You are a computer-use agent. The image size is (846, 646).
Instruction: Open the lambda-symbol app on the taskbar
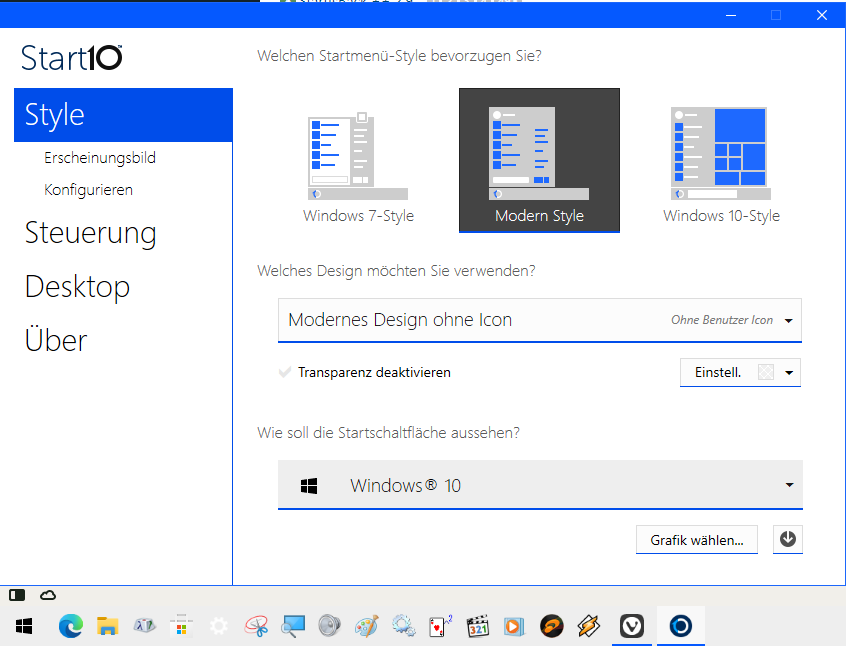[144, 626]
